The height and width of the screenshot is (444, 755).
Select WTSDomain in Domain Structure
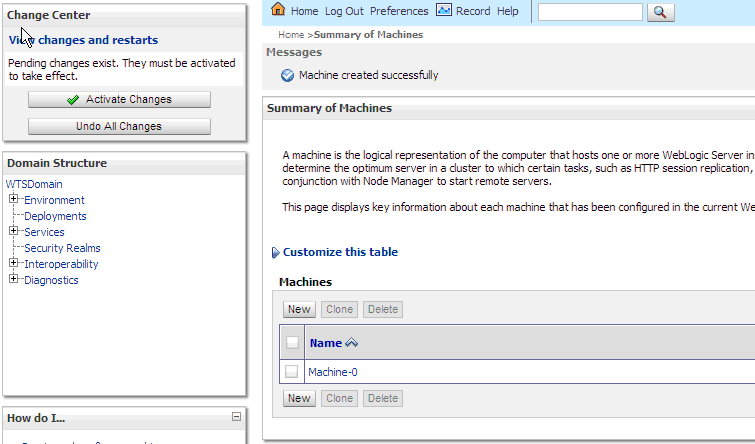point(34,184)
